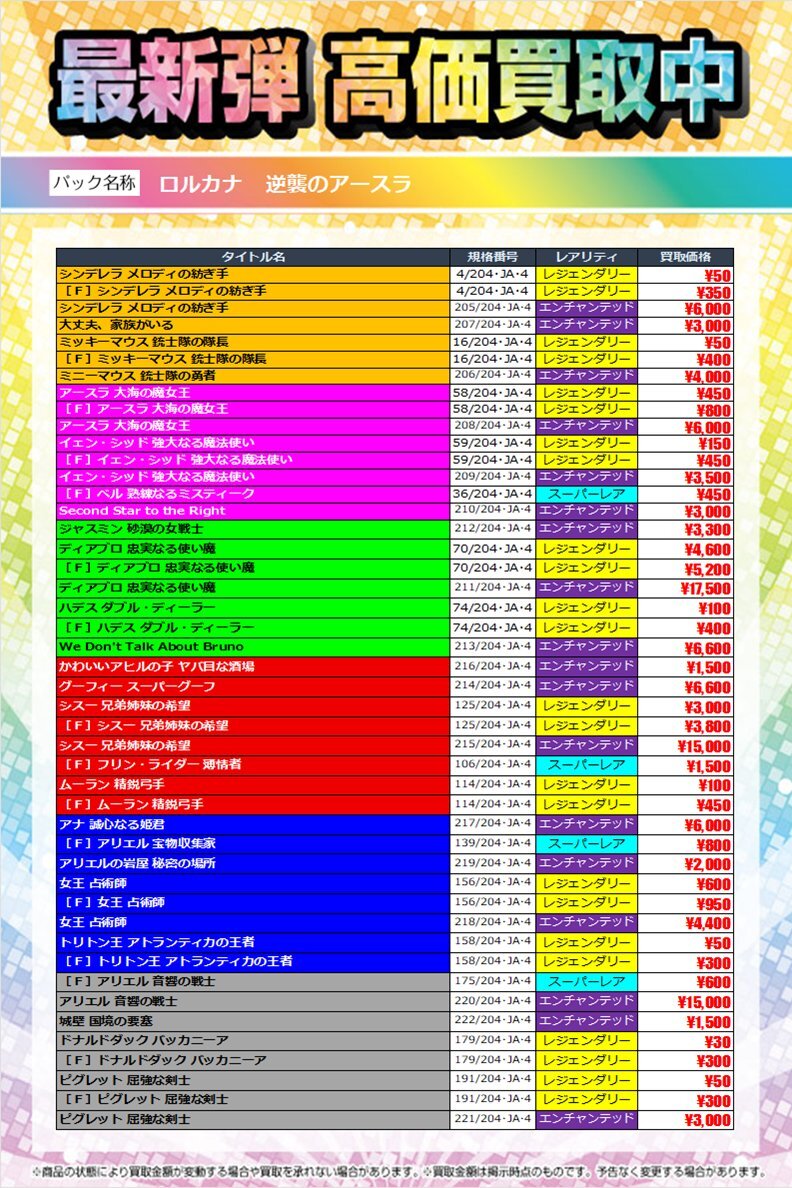Click the 最新弾 高価買取中 banner title
Image resolution: width=792 pixels, height=1188 pixels.
pos(396,83)
